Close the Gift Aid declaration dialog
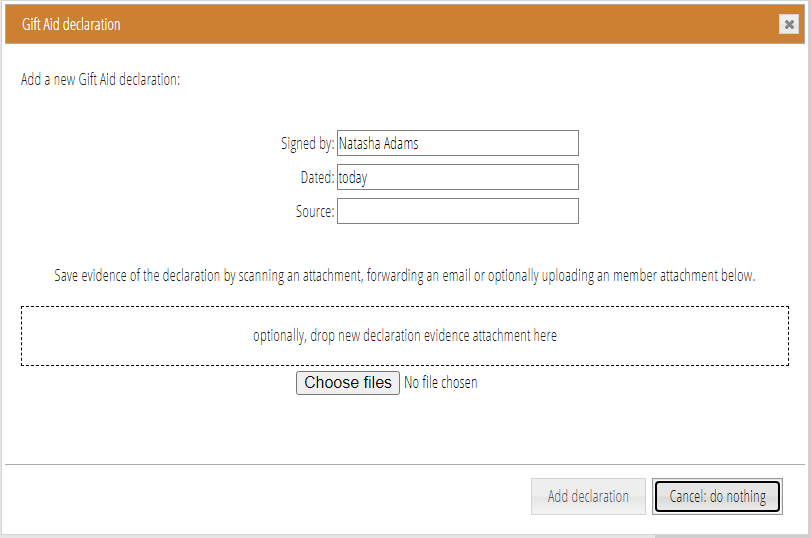 tap(789, 24)
